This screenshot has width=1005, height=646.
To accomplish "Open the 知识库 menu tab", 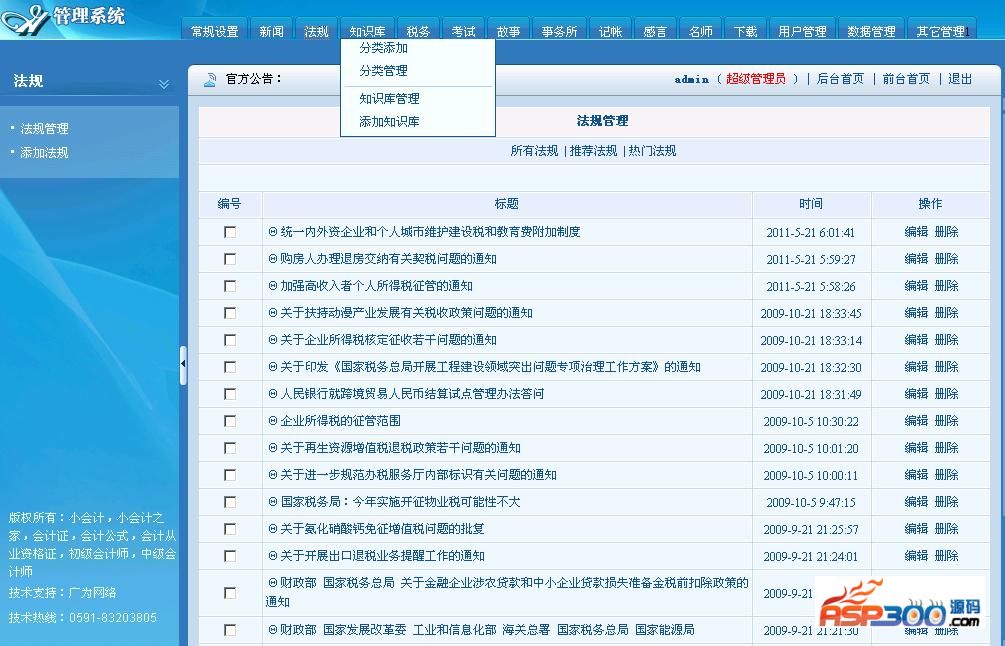I will tap(367, 31).
